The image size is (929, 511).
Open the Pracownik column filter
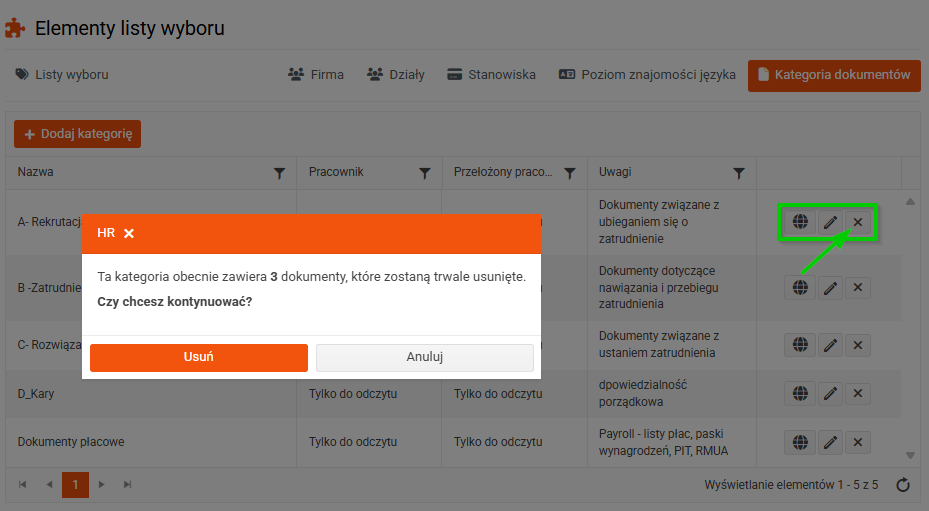pyautogui.click(x=424, y=173)
